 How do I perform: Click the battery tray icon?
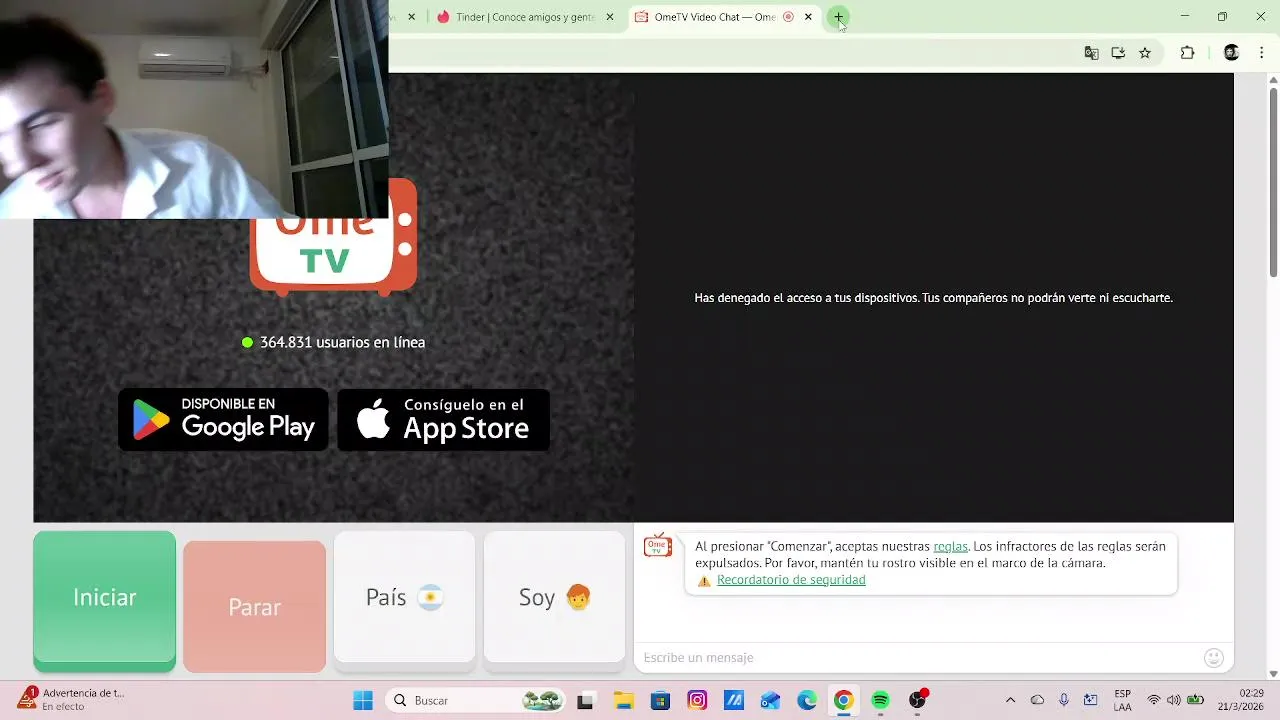click(1195, 700)
